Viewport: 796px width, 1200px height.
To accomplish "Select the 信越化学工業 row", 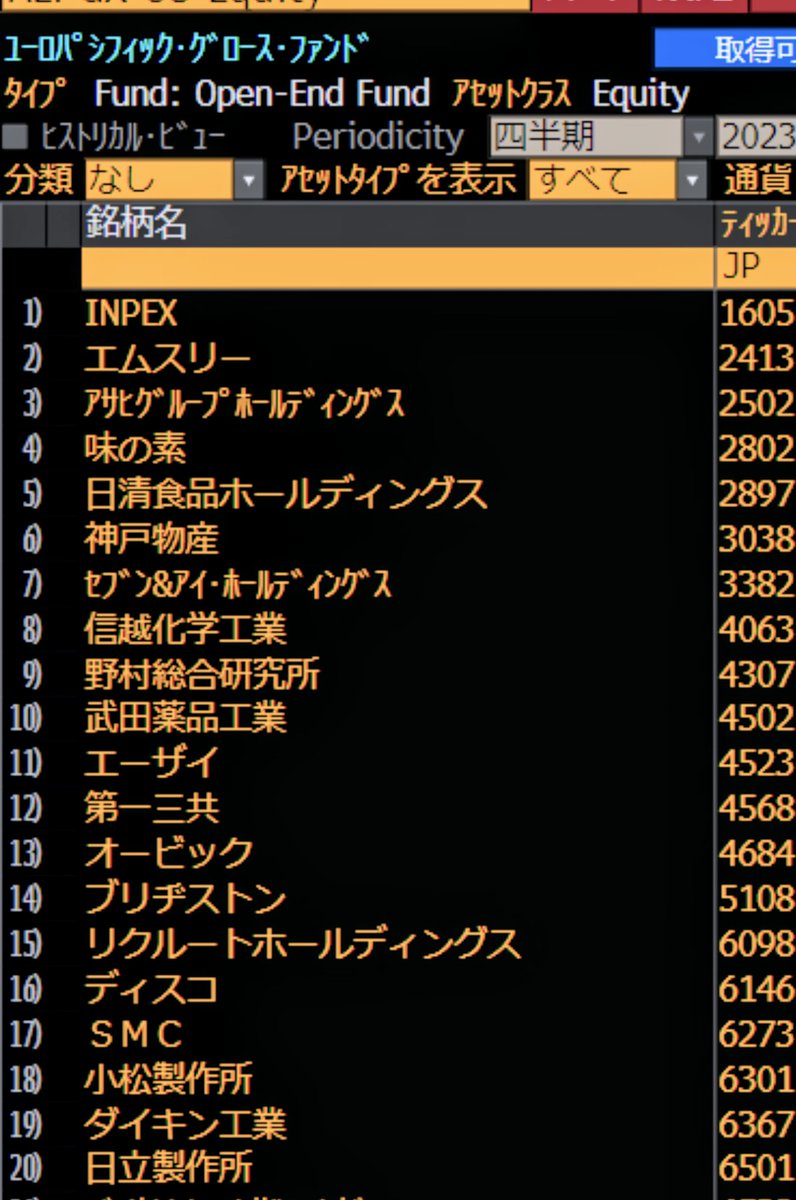I will [x=398, y=629].
